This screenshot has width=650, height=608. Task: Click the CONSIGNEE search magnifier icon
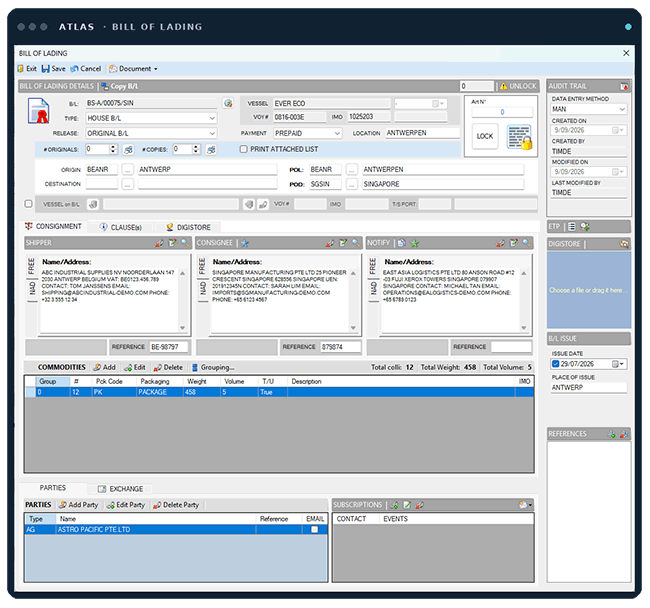[x=356, y=243]
